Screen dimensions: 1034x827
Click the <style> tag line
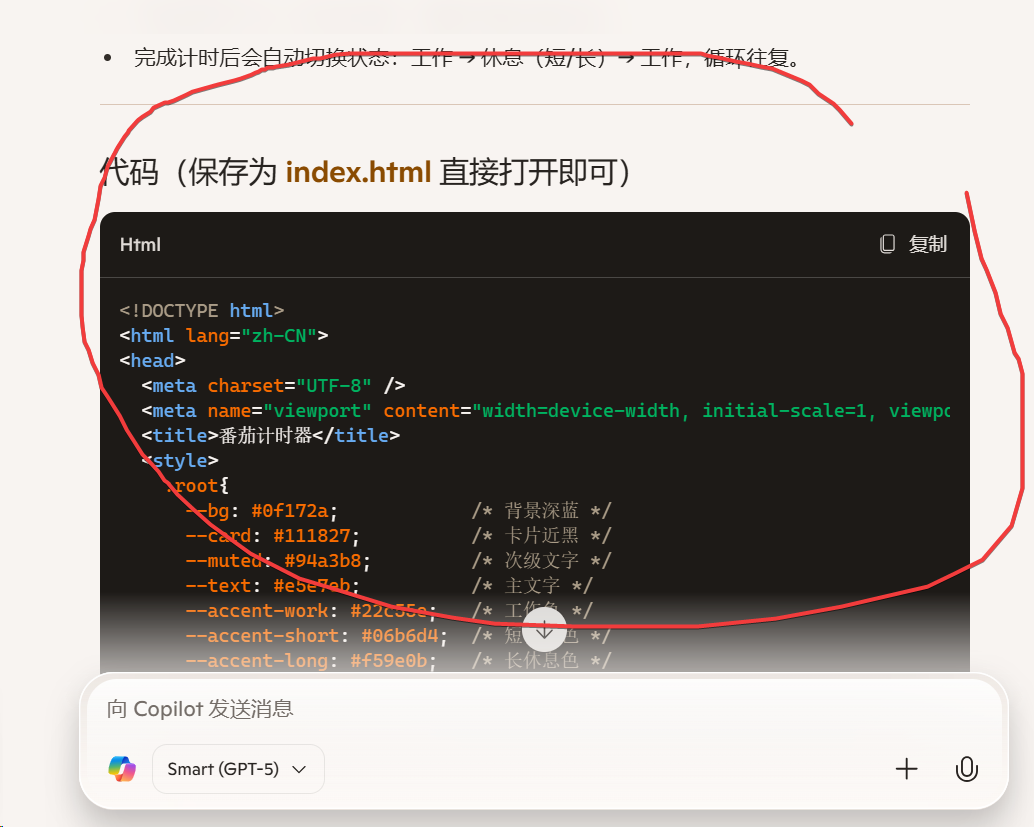click(x=180, y=461)
